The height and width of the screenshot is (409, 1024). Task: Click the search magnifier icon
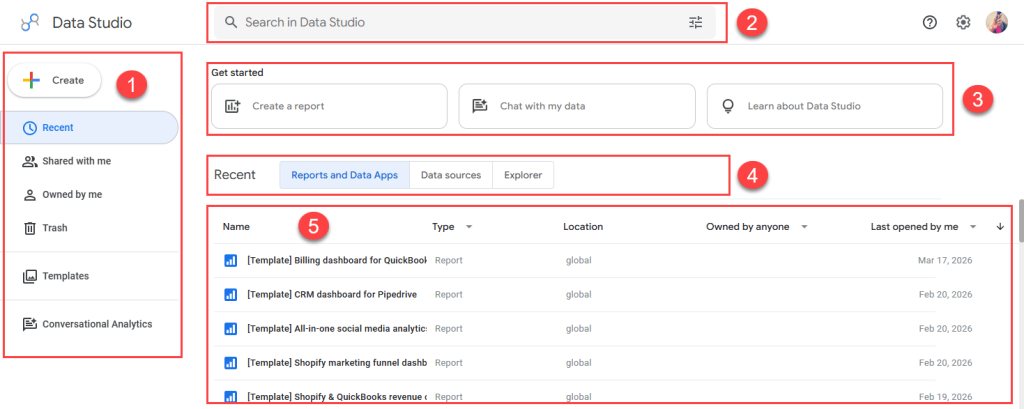(231, 22)
